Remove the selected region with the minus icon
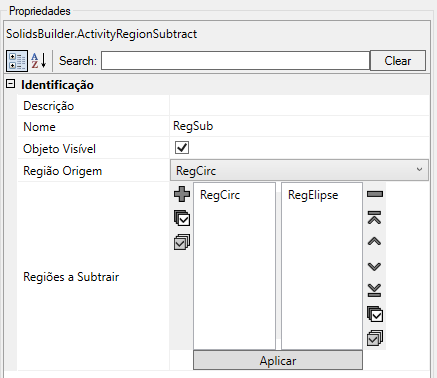 375,194
